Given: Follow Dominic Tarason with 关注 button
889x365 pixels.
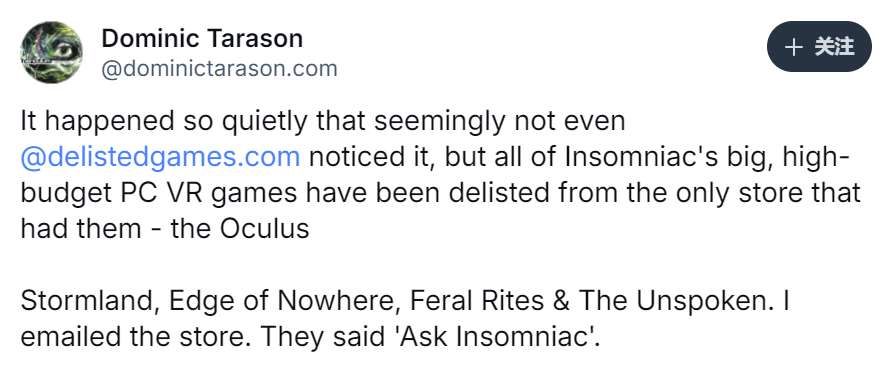Looking at the screenshot, I should point(819,46).
